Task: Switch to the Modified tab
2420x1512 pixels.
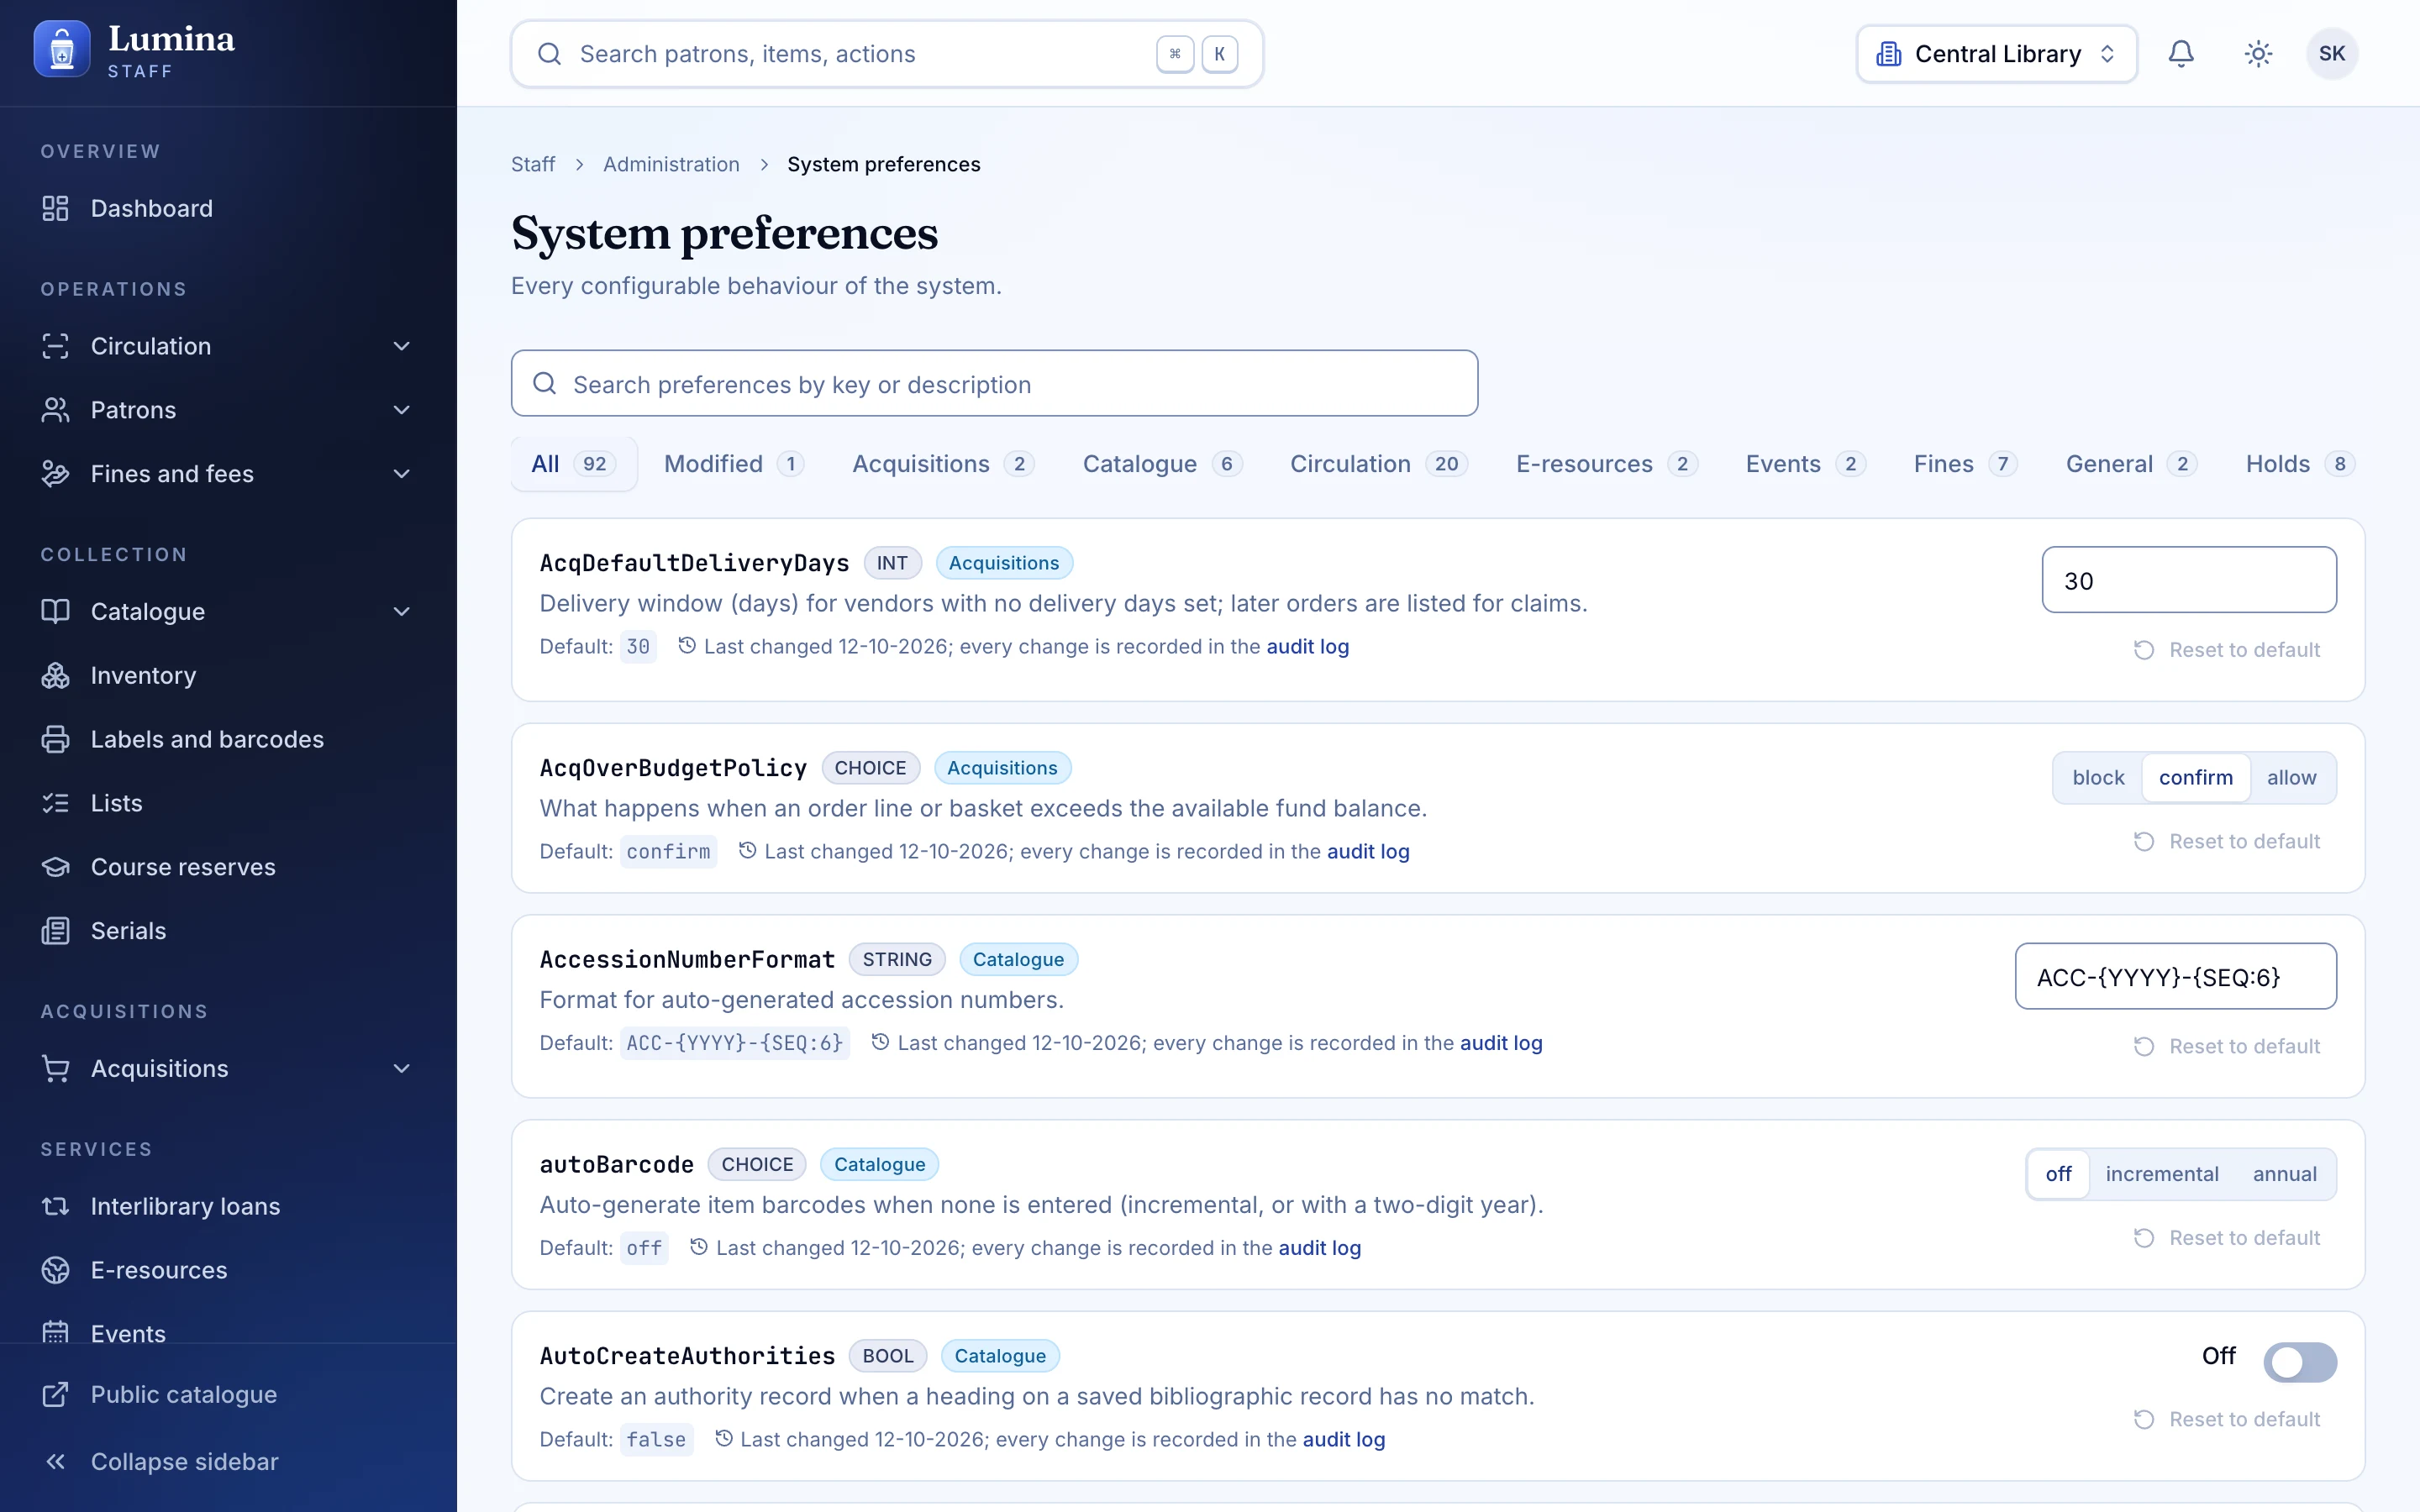Action: coord(733,464)
